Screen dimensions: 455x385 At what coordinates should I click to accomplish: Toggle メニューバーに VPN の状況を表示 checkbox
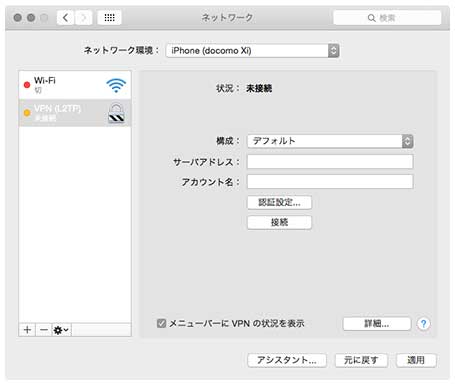pos(161,323)
